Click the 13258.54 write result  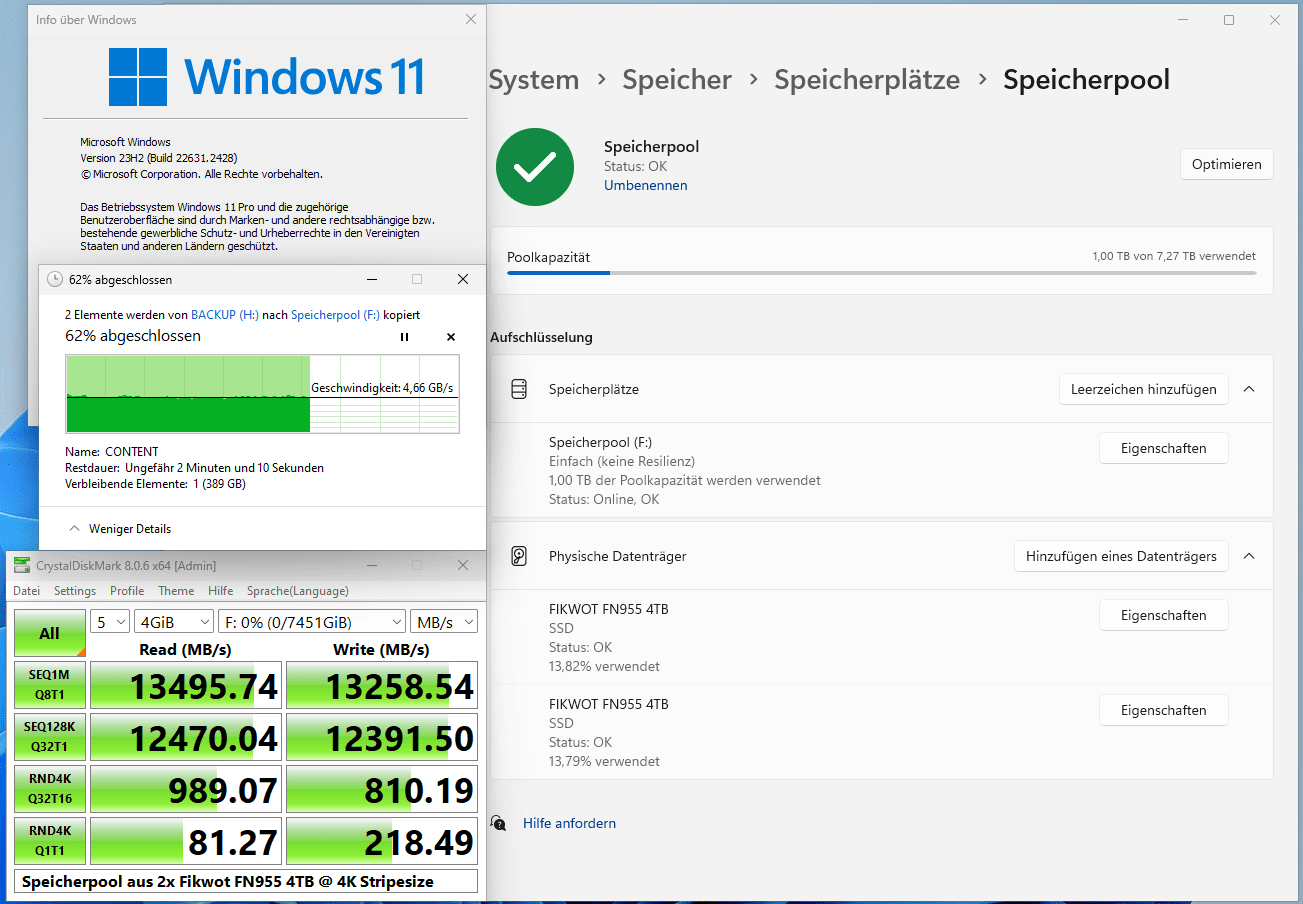pyautogui.click(x=382, y=686)
